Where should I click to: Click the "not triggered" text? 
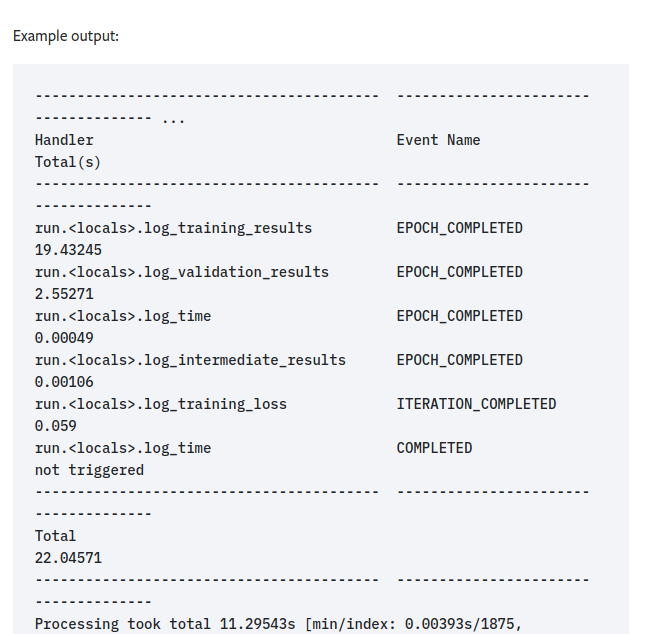click(89, 470)
